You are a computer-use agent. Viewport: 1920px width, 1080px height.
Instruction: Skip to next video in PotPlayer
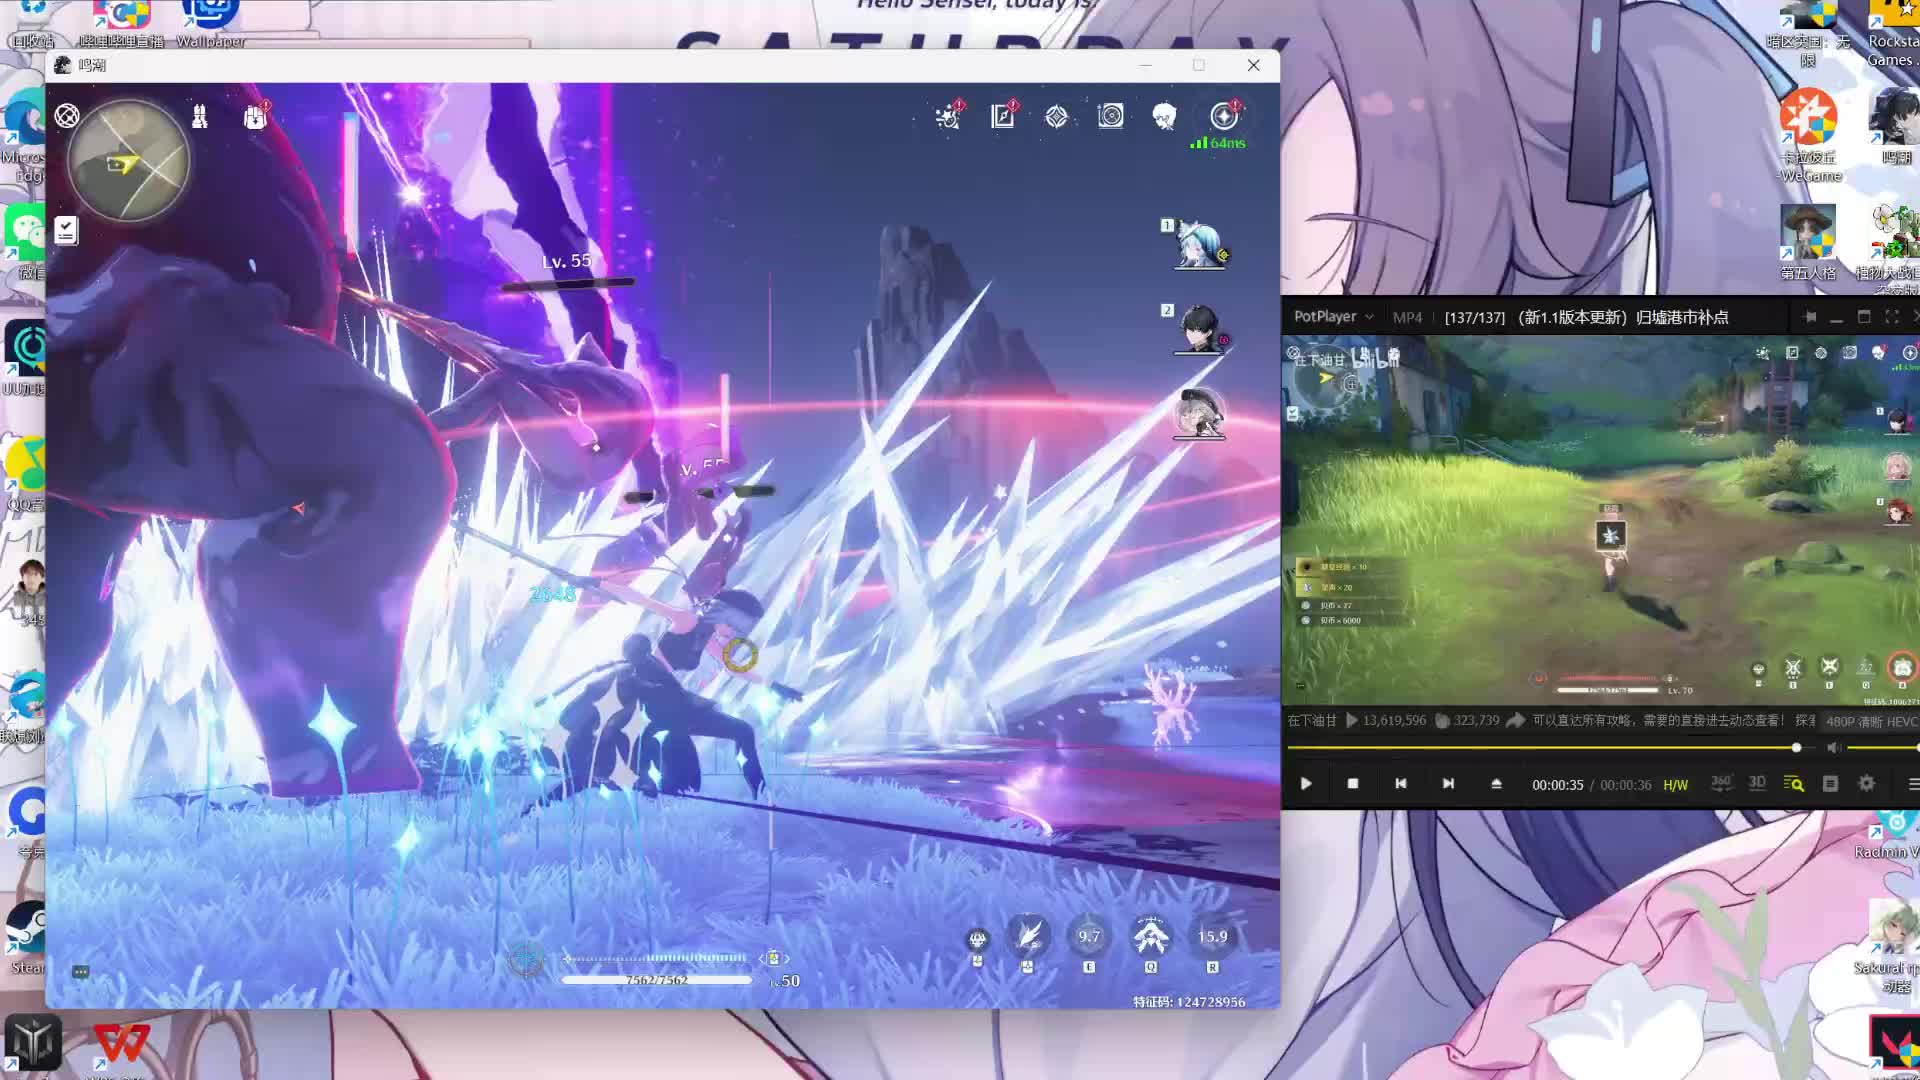(1448, 784)
